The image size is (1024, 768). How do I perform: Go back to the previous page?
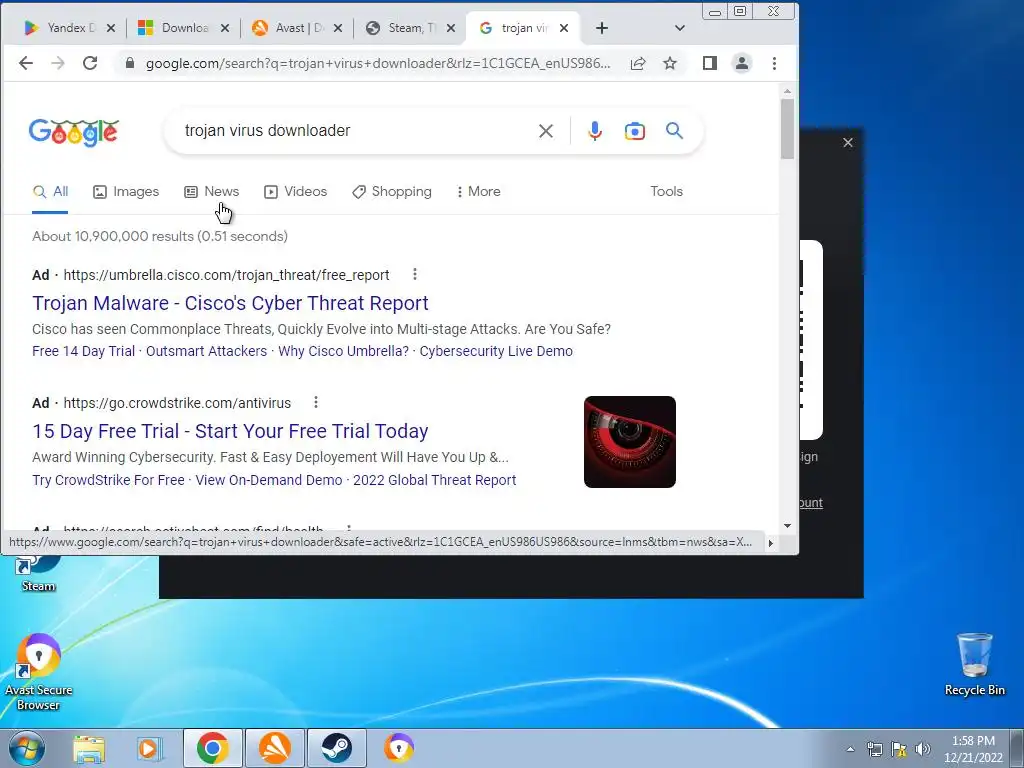pyautogui.click(x=25, y=63)
